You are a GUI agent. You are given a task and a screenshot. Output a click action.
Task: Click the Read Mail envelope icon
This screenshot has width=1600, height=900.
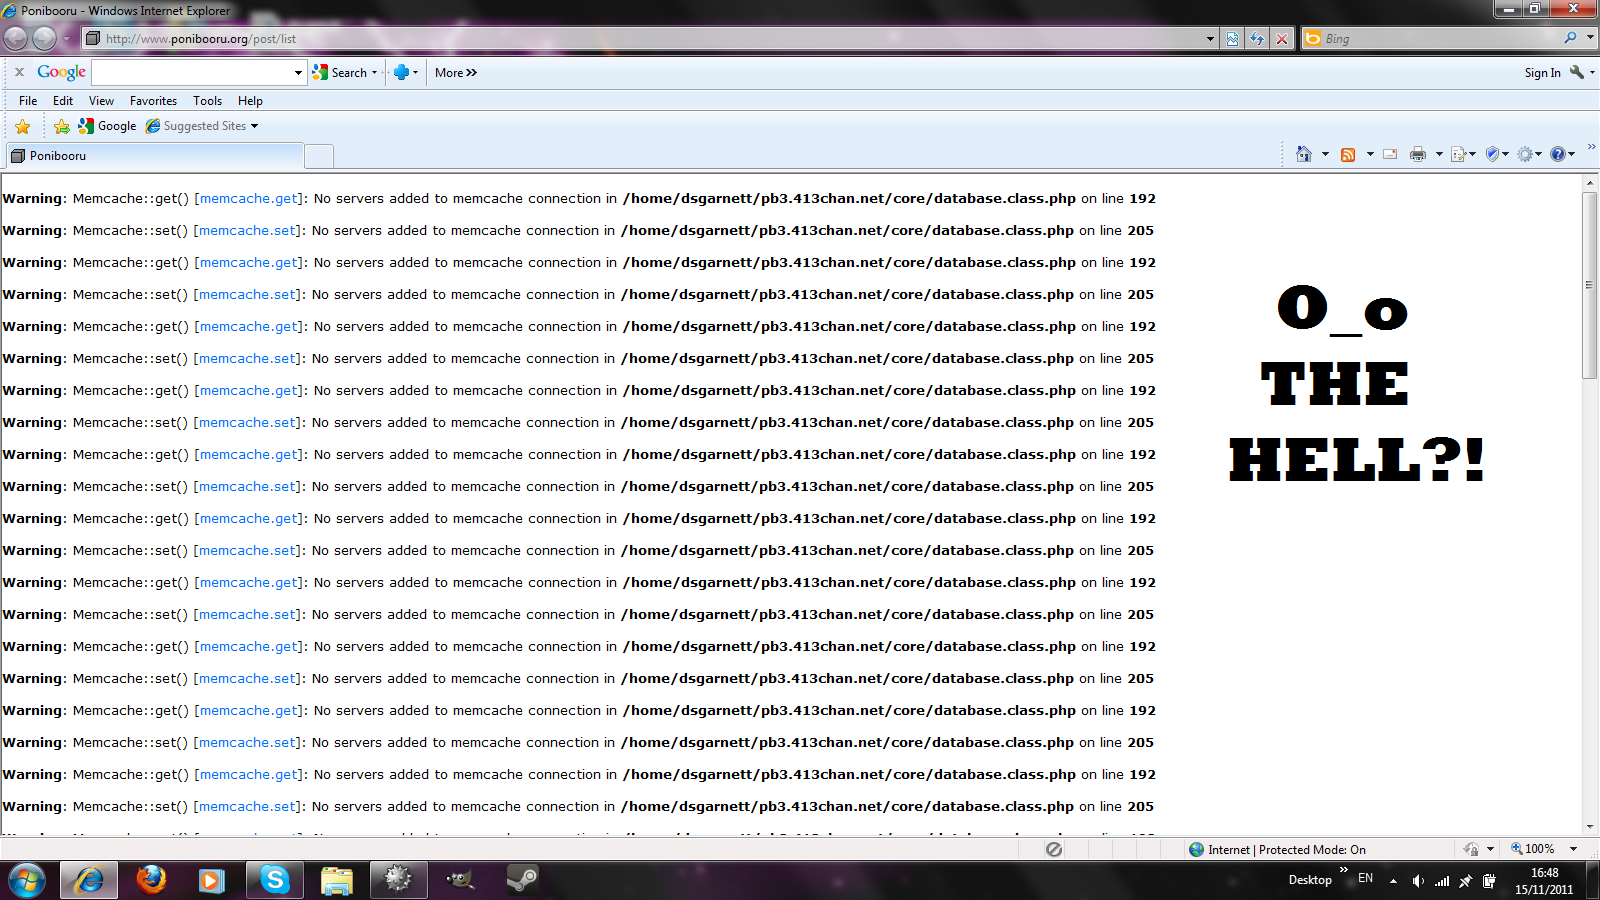point(1390,154)
